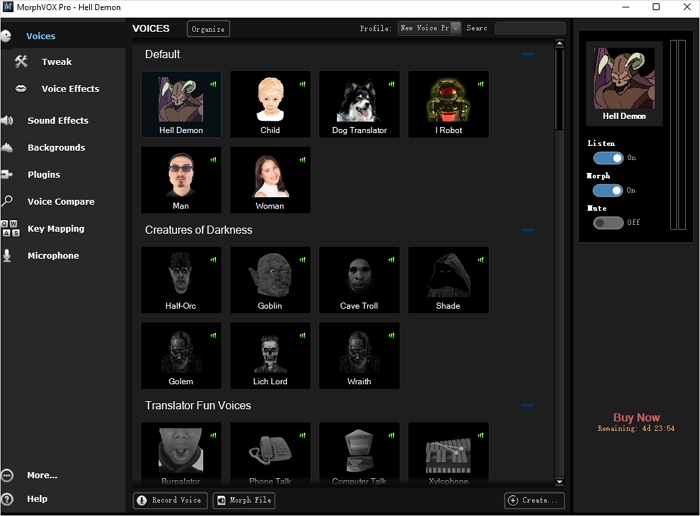Pick the Xylophone voice
This screenshot has width=700, height=516.
point(448,454)
